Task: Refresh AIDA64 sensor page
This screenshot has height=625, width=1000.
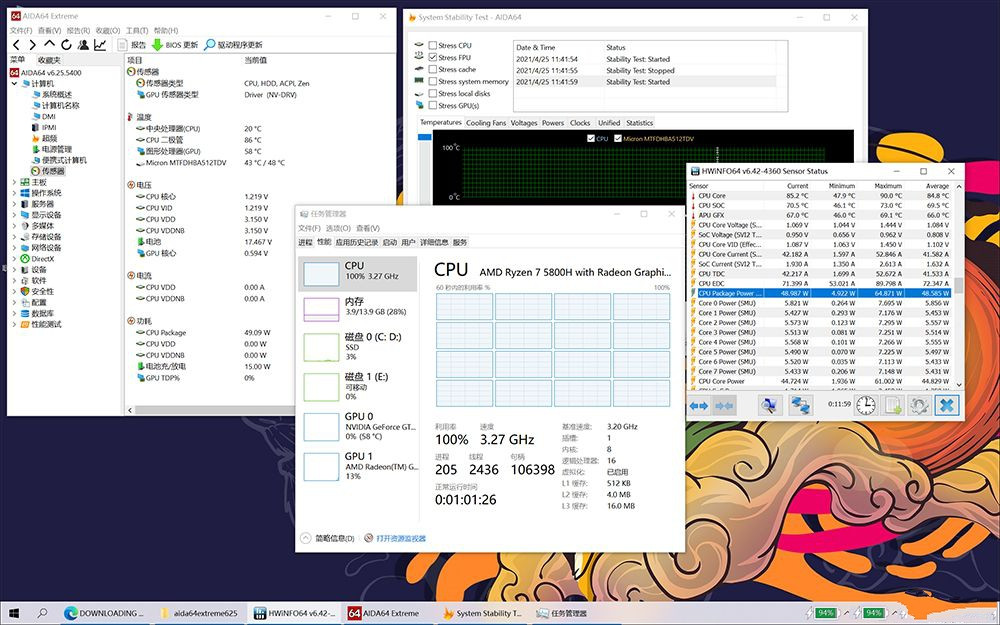Action: pos(66,45)
